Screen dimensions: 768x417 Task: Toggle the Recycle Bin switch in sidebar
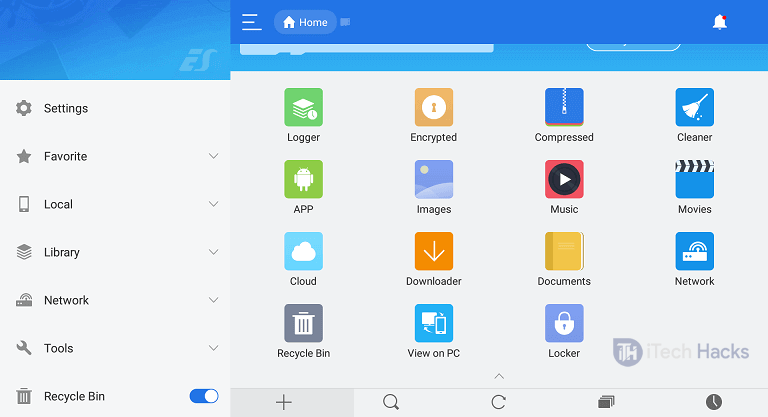click(204, 396)
